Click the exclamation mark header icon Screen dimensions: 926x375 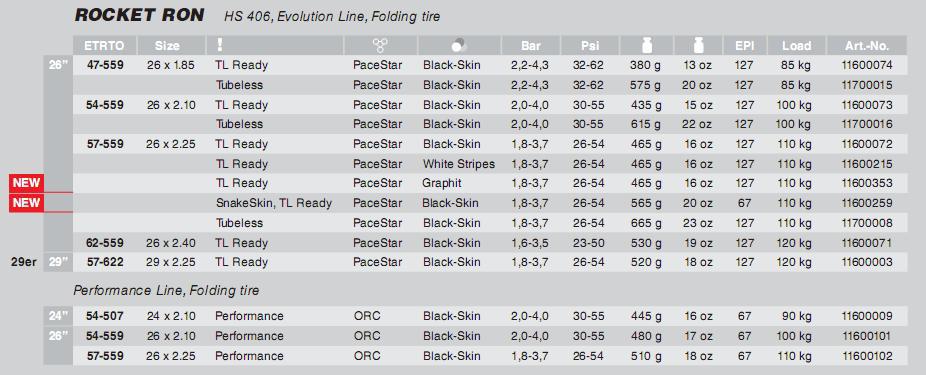pyautogui.click(x=220, y=45)
